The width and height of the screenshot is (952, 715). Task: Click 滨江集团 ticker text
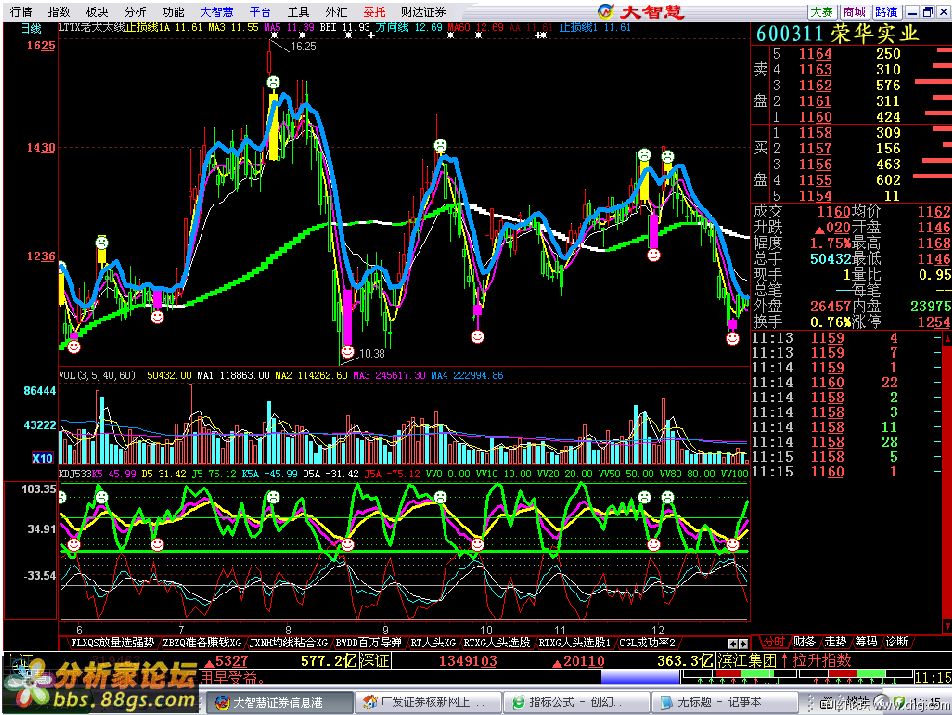click(747, 660)
